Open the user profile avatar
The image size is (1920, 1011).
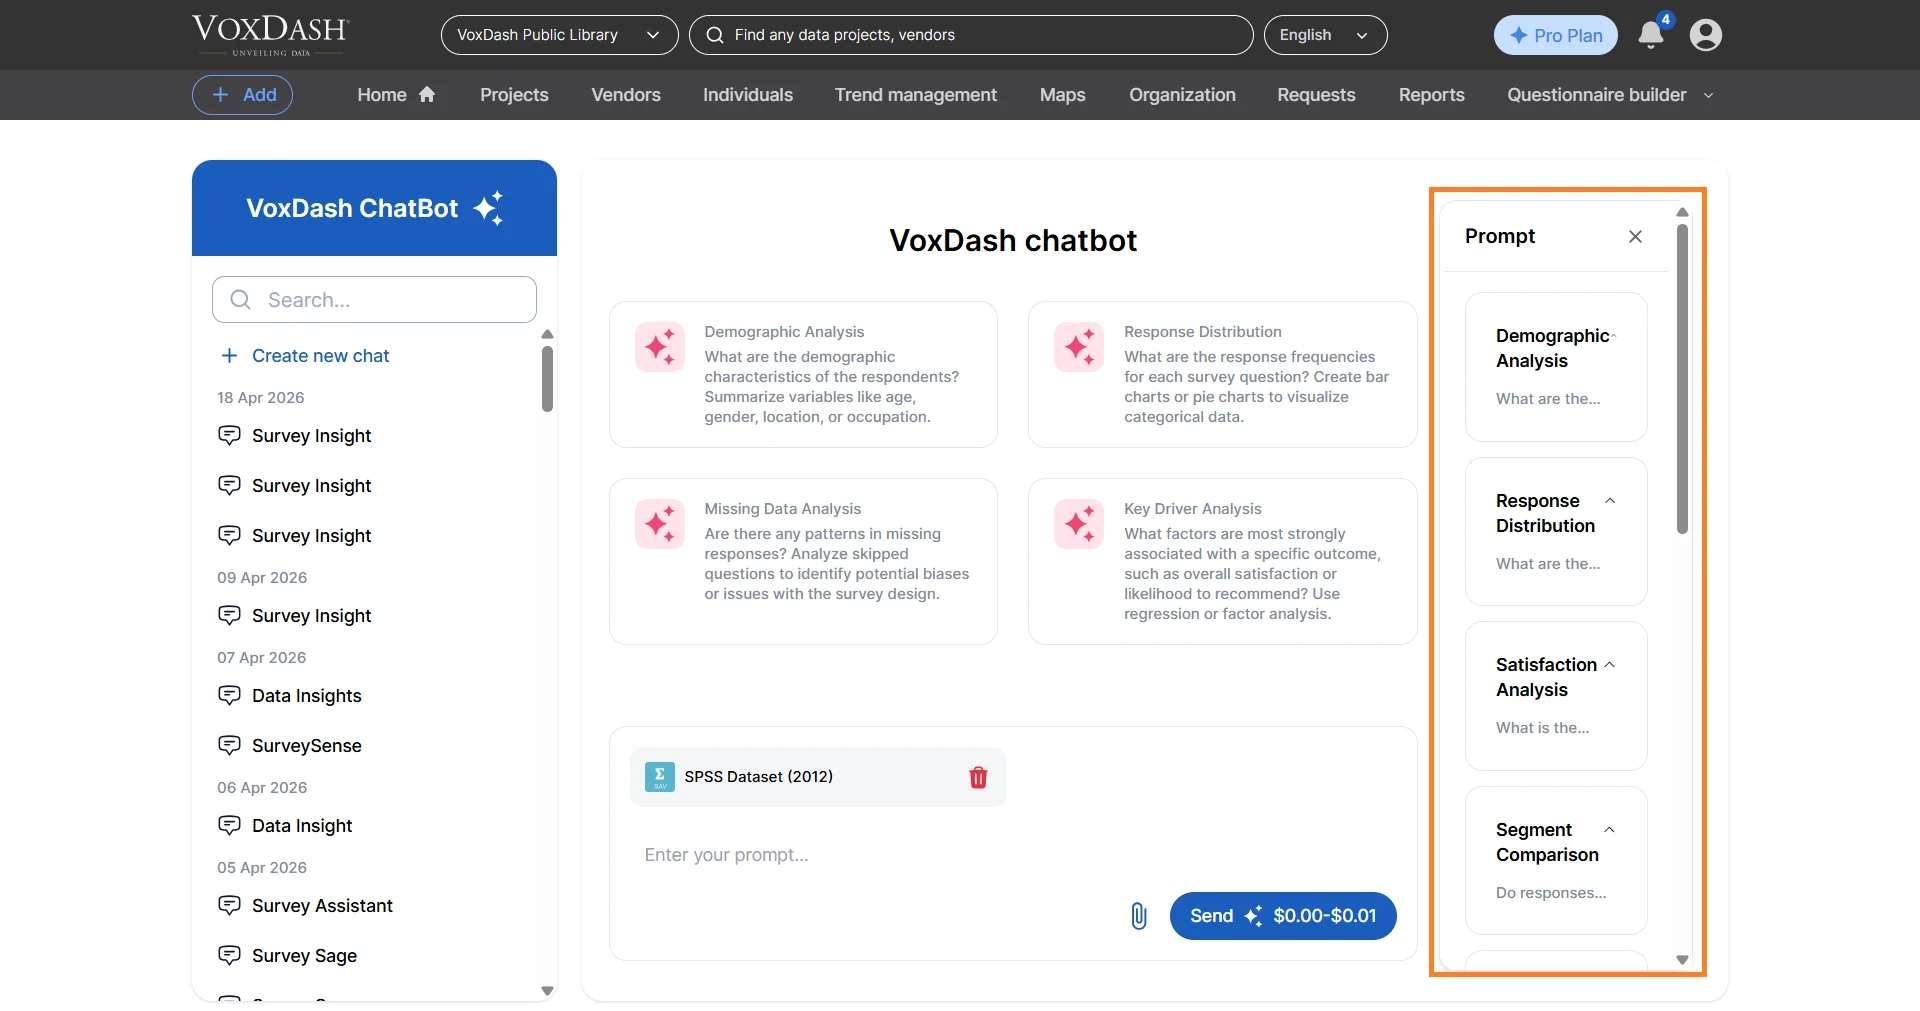coord(1706,35)
